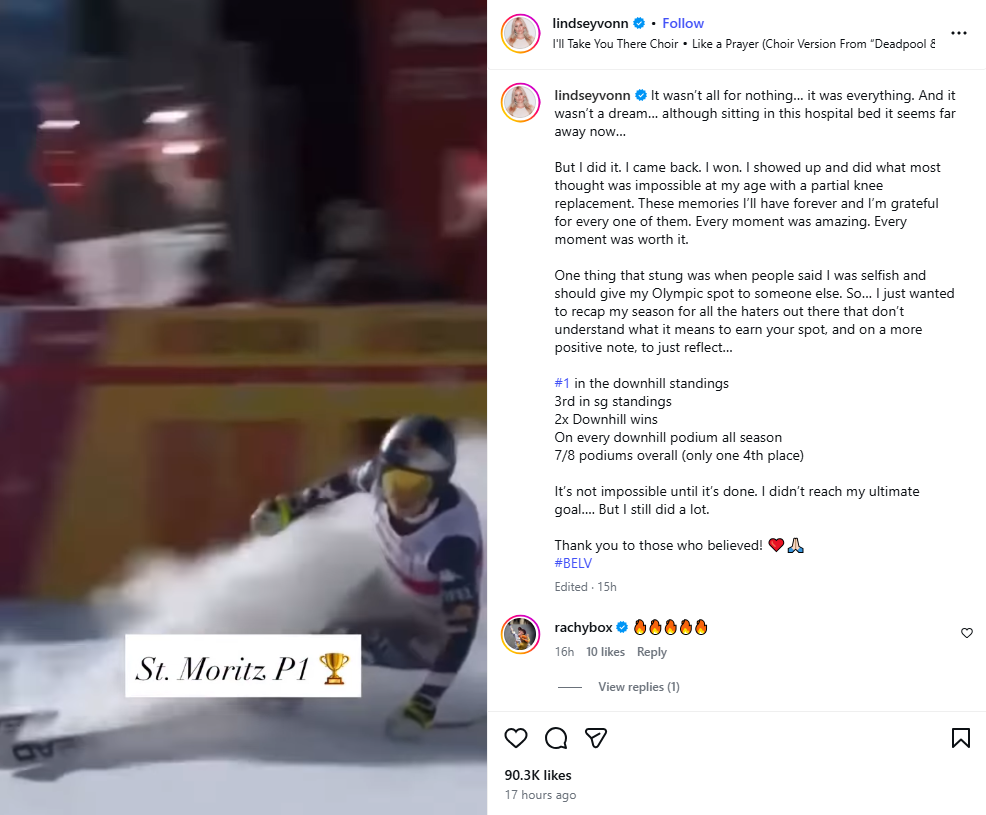This screenshot has width=986, height=815.
Task: Open rachybox username link
Action: pos(583,627)
